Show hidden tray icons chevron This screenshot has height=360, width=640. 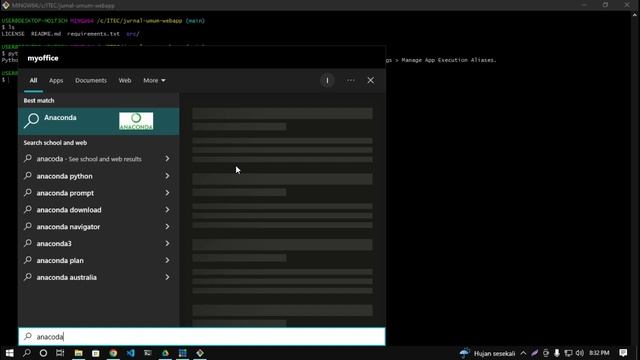point(523,353)
